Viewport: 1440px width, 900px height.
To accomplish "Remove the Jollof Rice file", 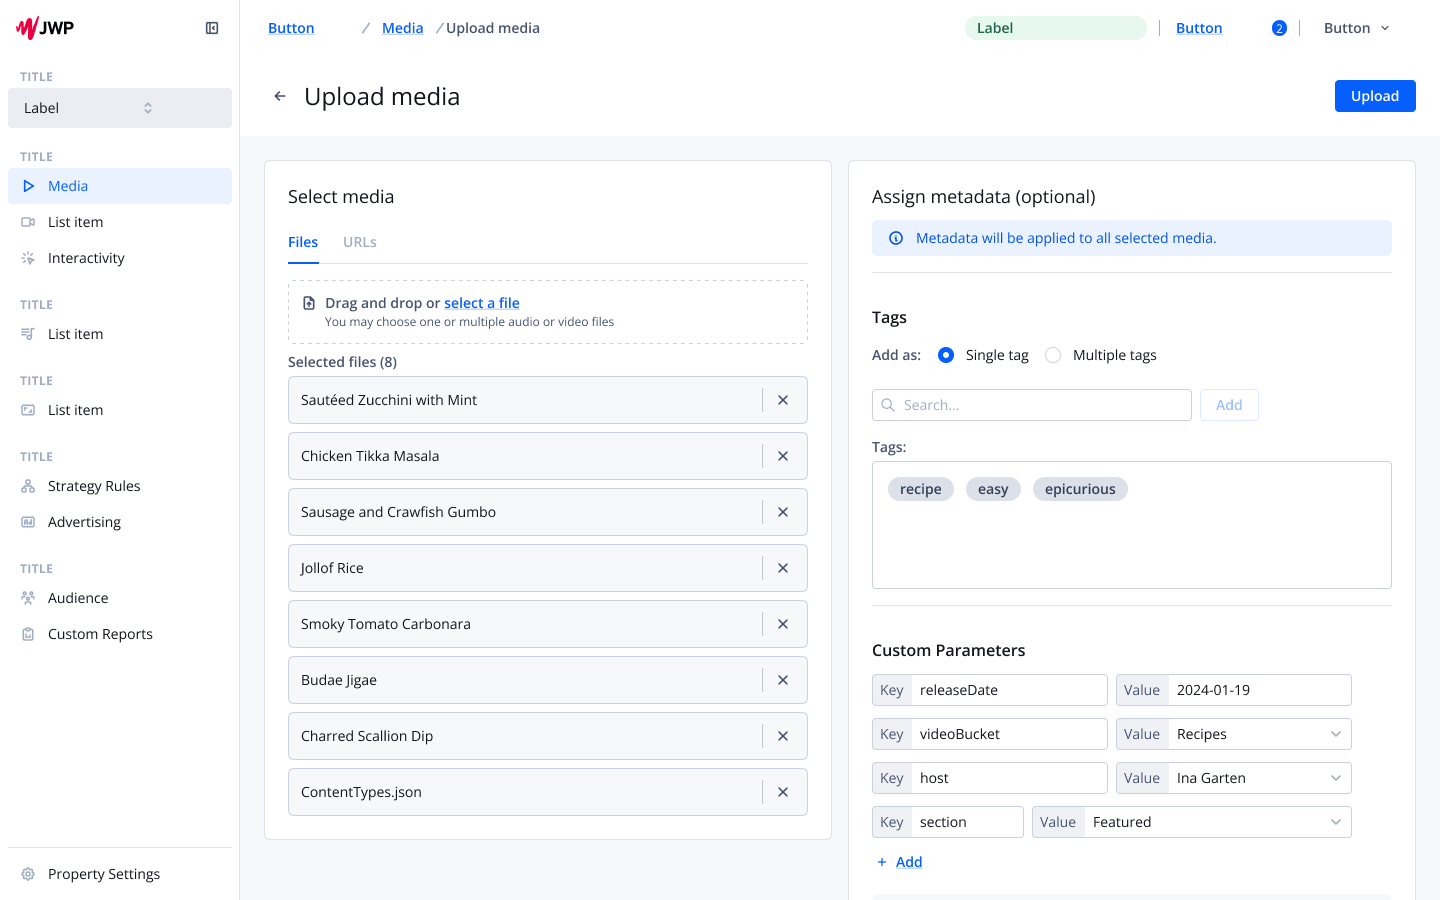I will point(783,568).
